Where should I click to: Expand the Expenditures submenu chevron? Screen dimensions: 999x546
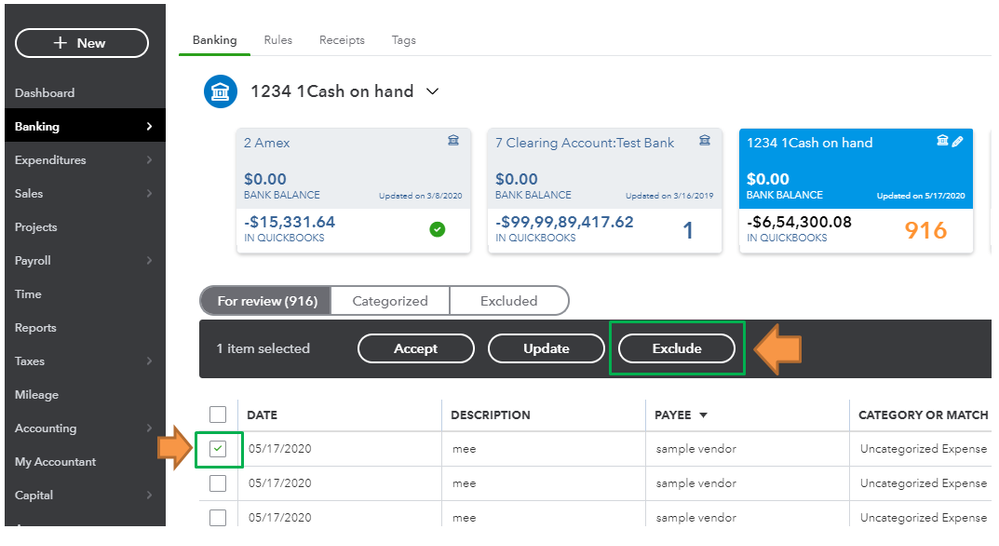pyautogui.click(x=149, y=160)
